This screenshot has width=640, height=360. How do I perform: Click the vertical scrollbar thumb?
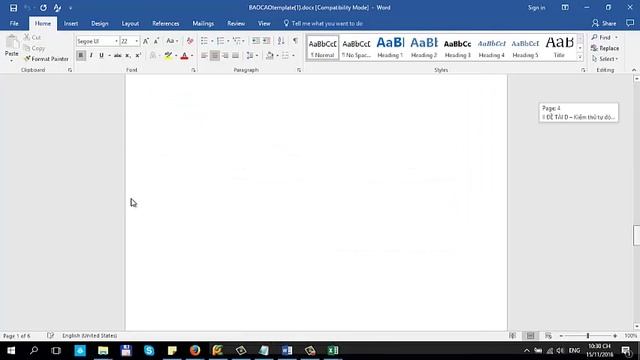tap(636, 236)
